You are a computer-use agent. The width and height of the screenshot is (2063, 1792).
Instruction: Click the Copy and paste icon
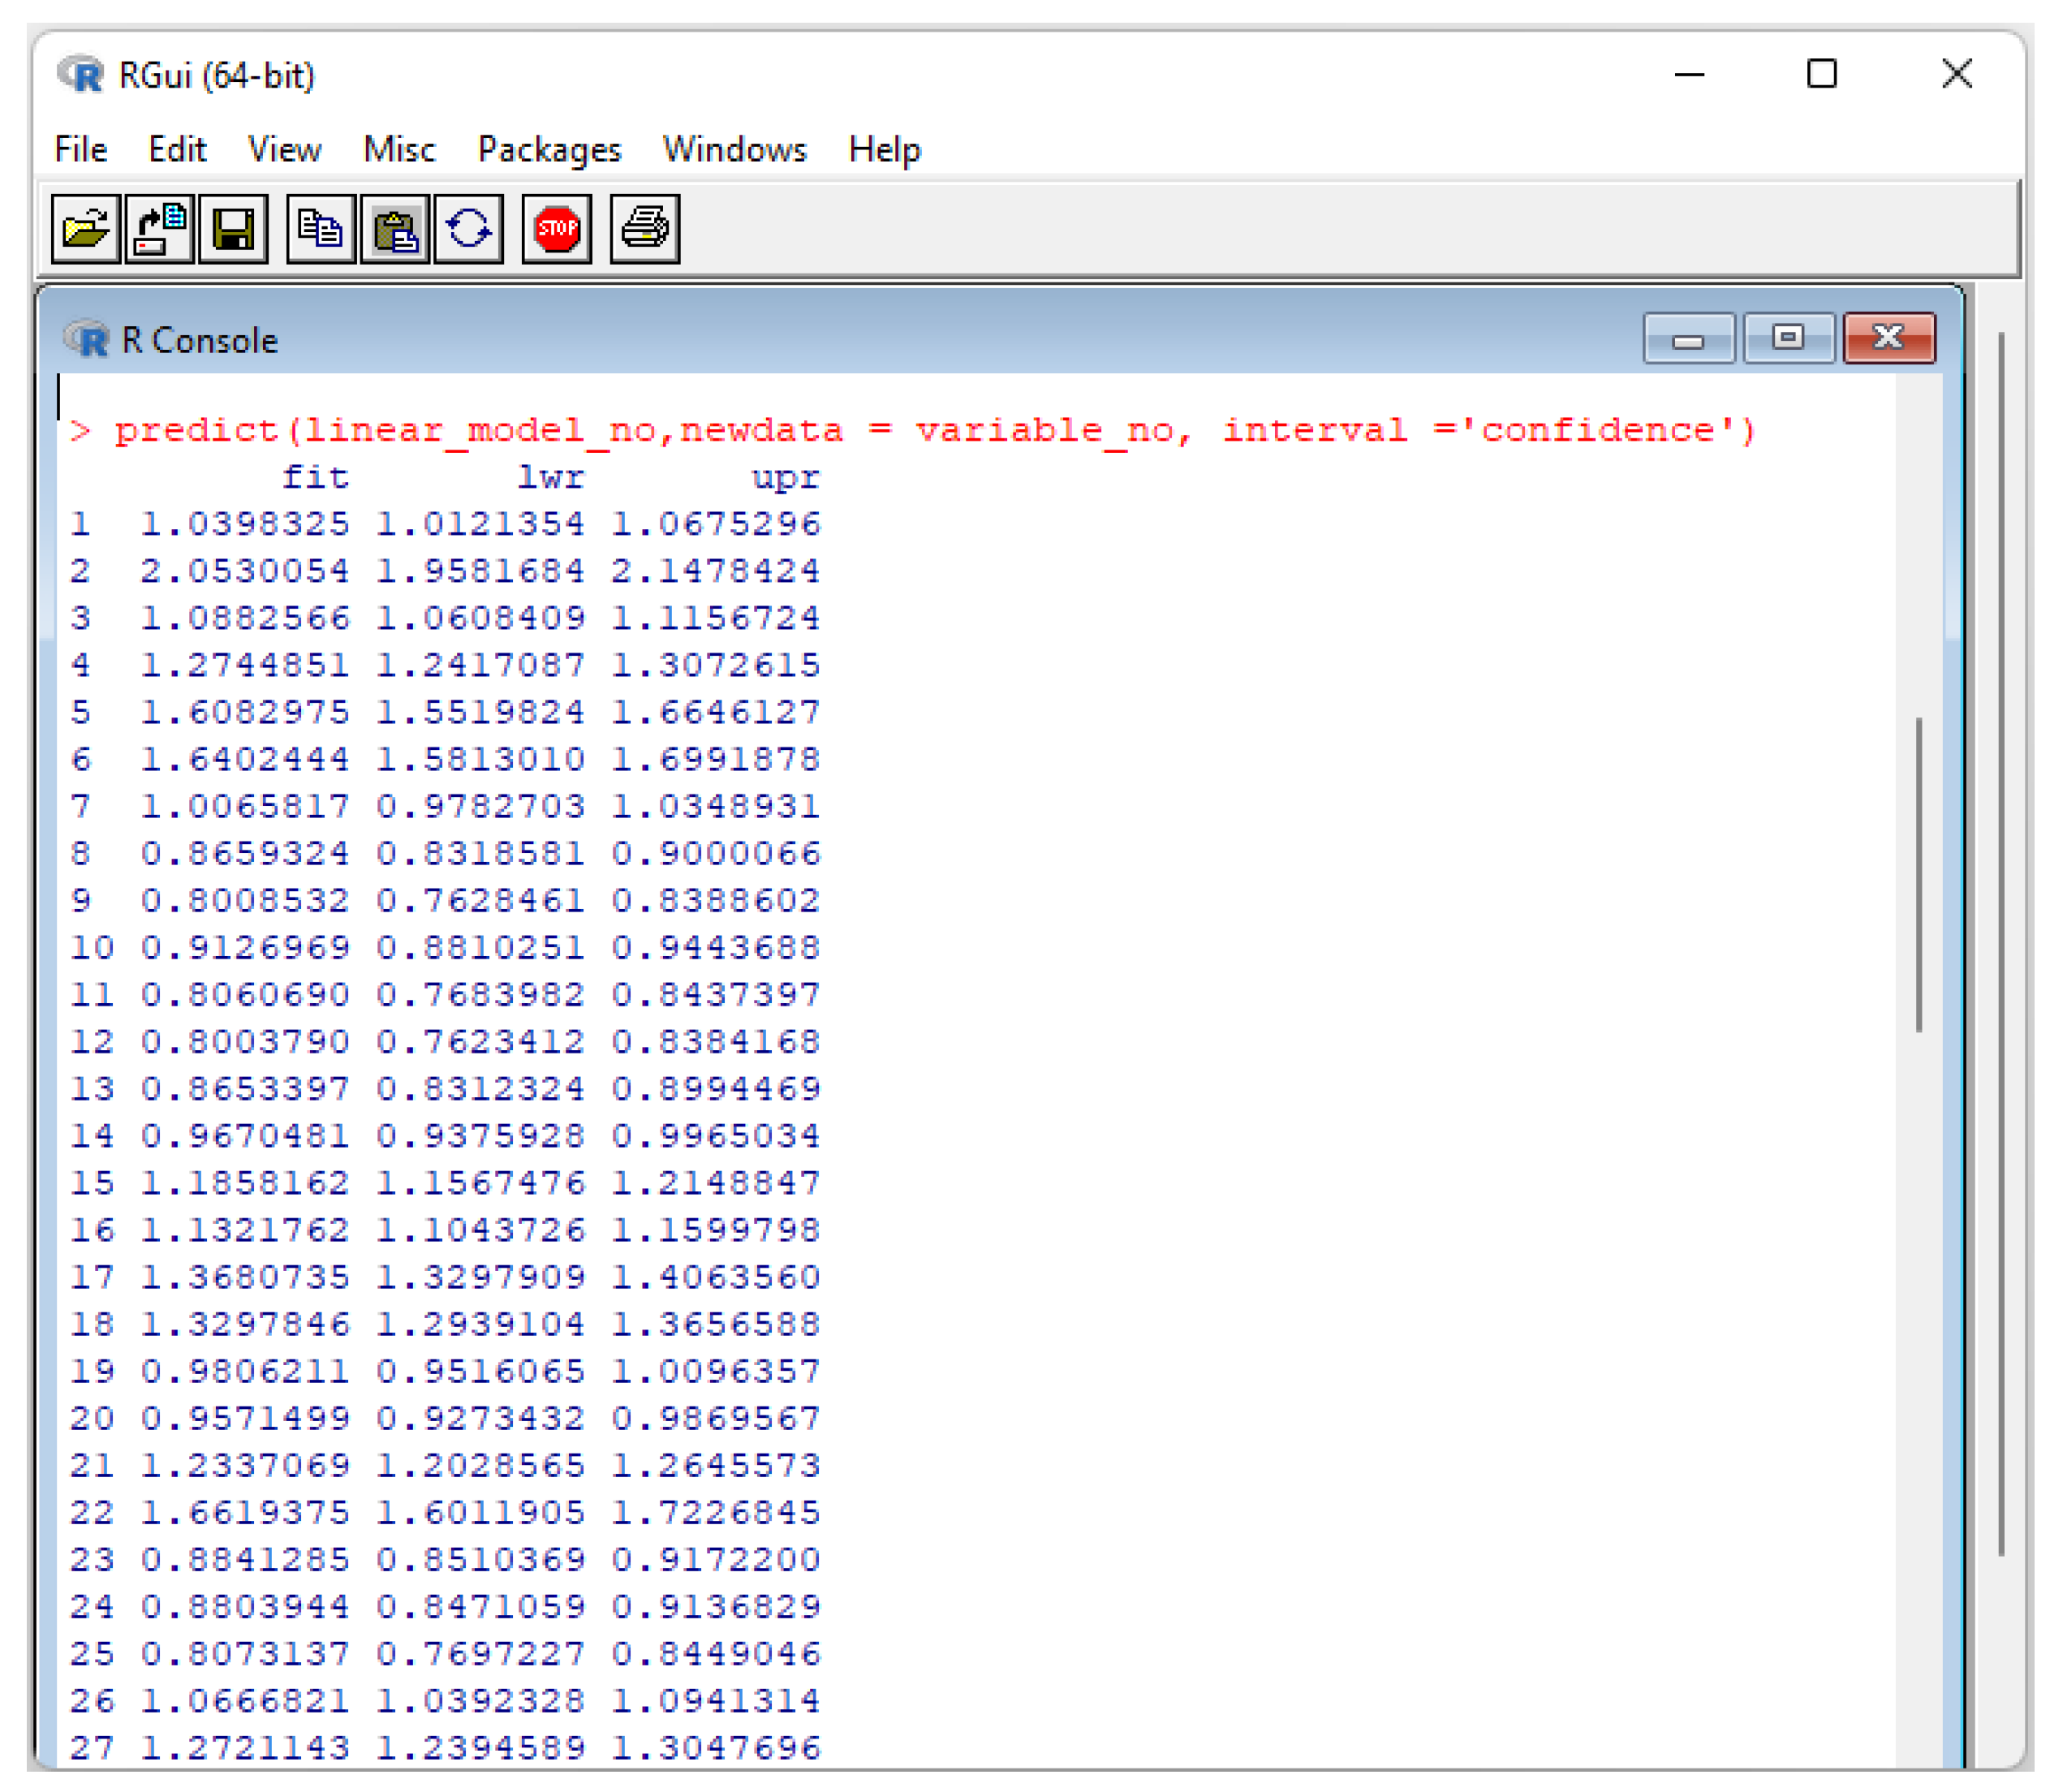pos(468,229)
